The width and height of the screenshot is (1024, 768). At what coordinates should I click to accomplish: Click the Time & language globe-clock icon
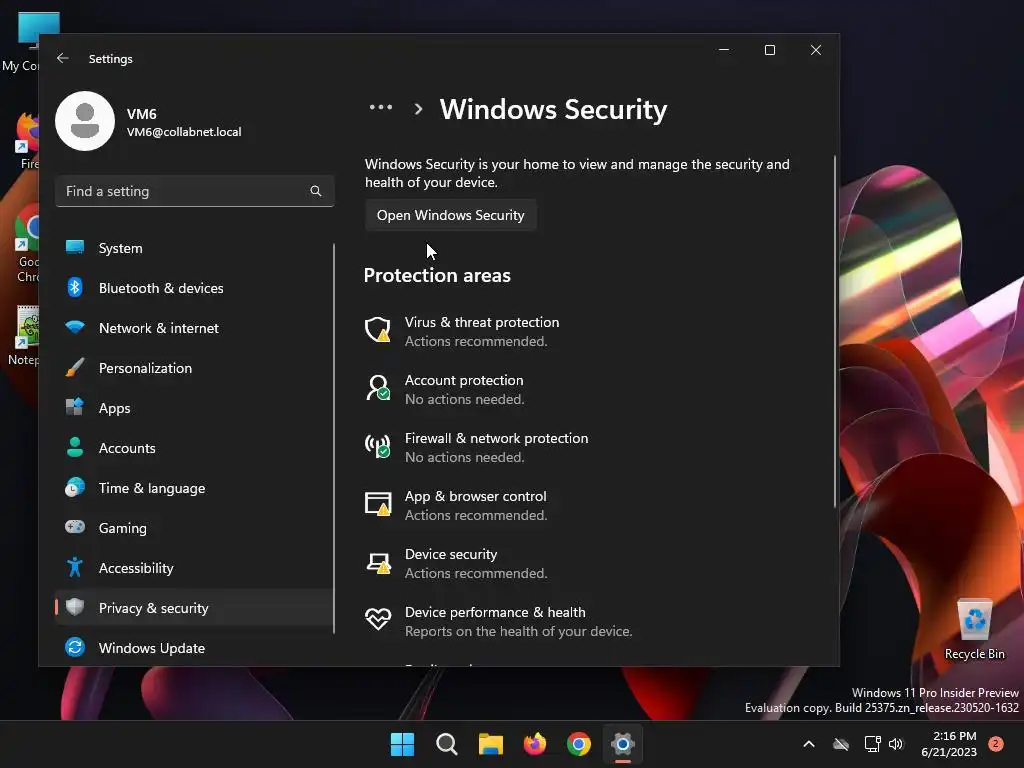coord(75,487)
